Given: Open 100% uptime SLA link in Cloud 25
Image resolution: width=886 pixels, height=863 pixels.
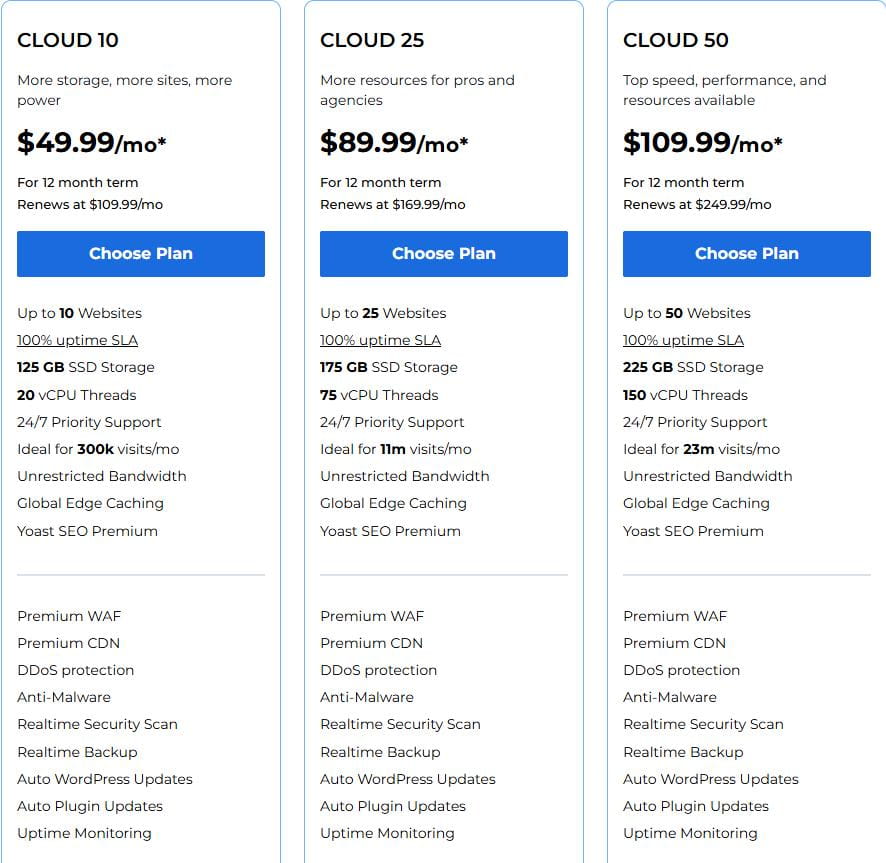Looking at the screenshot, I should click(x=381, y=340).
